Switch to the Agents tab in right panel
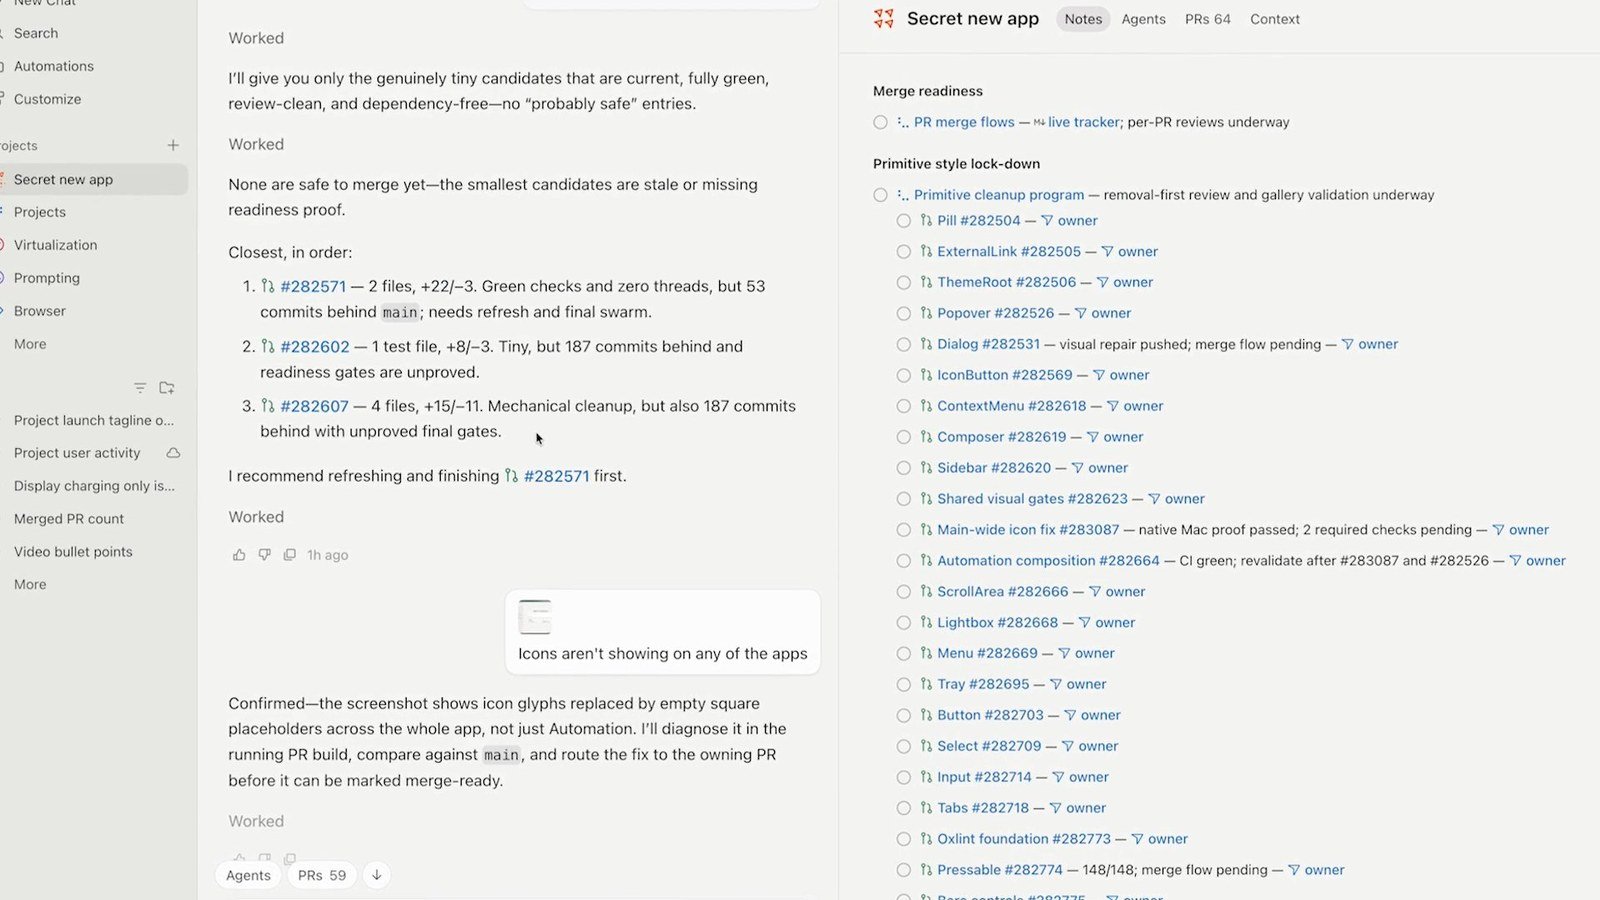This screenshot has height=900, width=1600. (x=1143, y=19)
